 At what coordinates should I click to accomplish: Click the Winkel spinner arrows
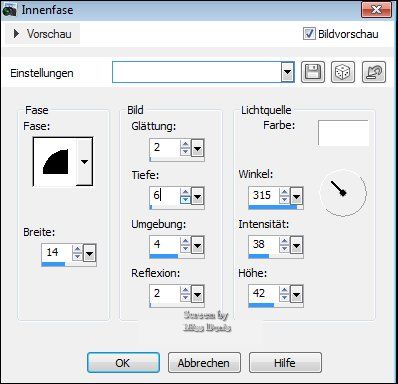pyautogui.click(x=284, y=196)
